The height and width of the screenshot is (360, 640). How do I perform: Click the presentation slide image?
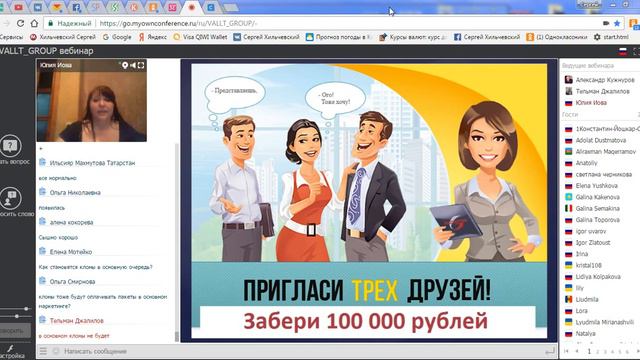(369, 201)
